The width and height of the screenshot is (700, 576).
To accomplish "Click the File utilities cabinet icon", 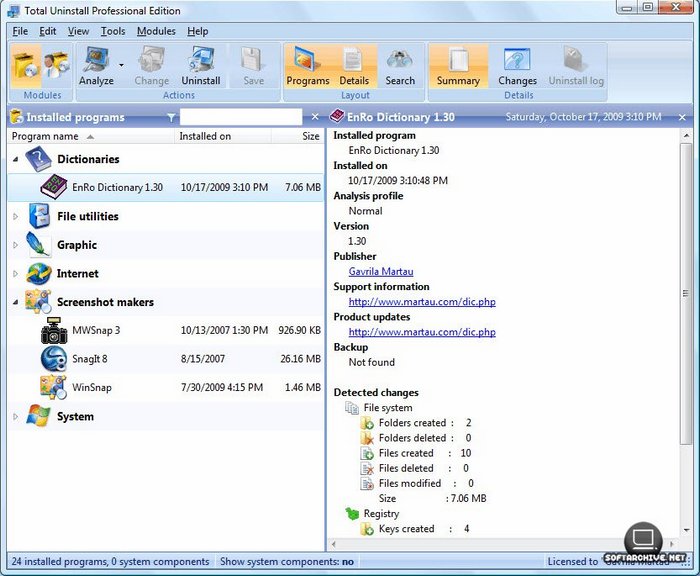I will tap(39, 216).
